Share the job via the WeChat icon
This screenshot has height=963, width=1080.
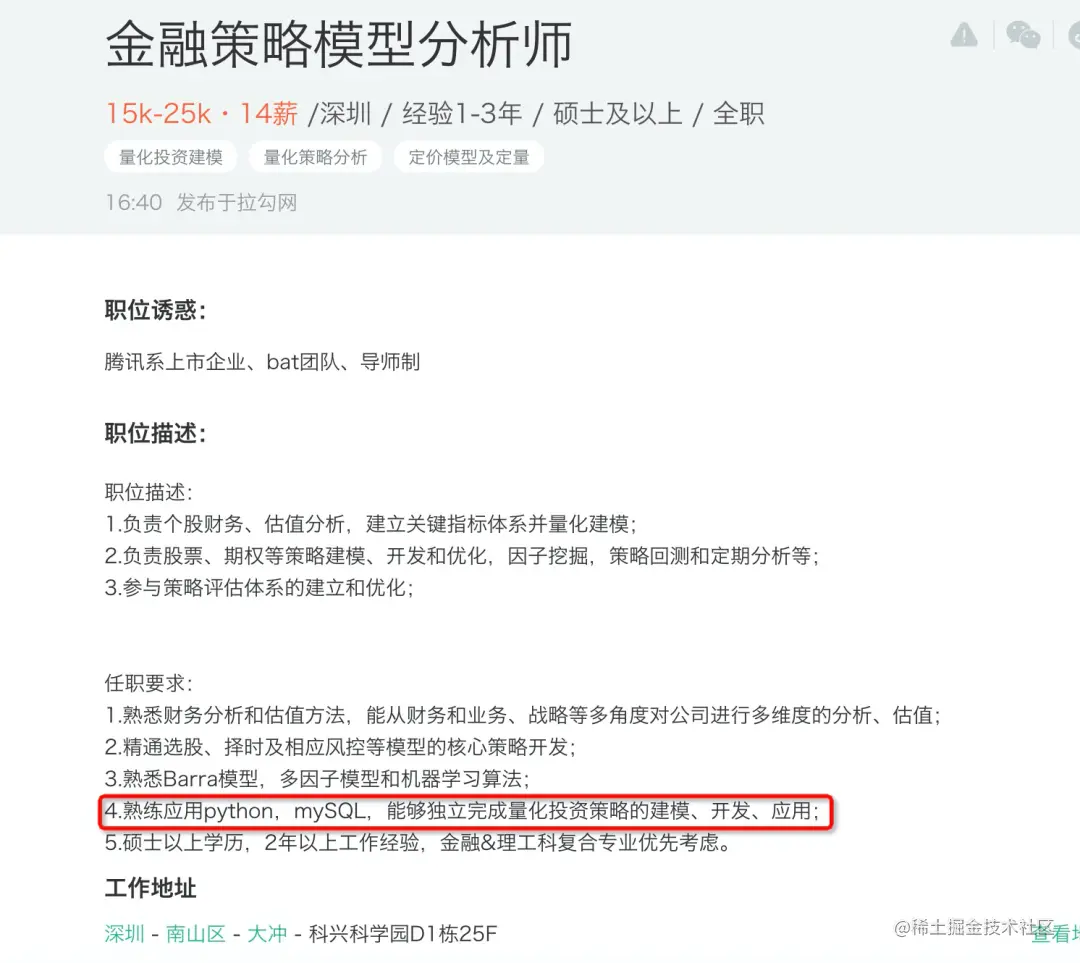[1023, 34]
